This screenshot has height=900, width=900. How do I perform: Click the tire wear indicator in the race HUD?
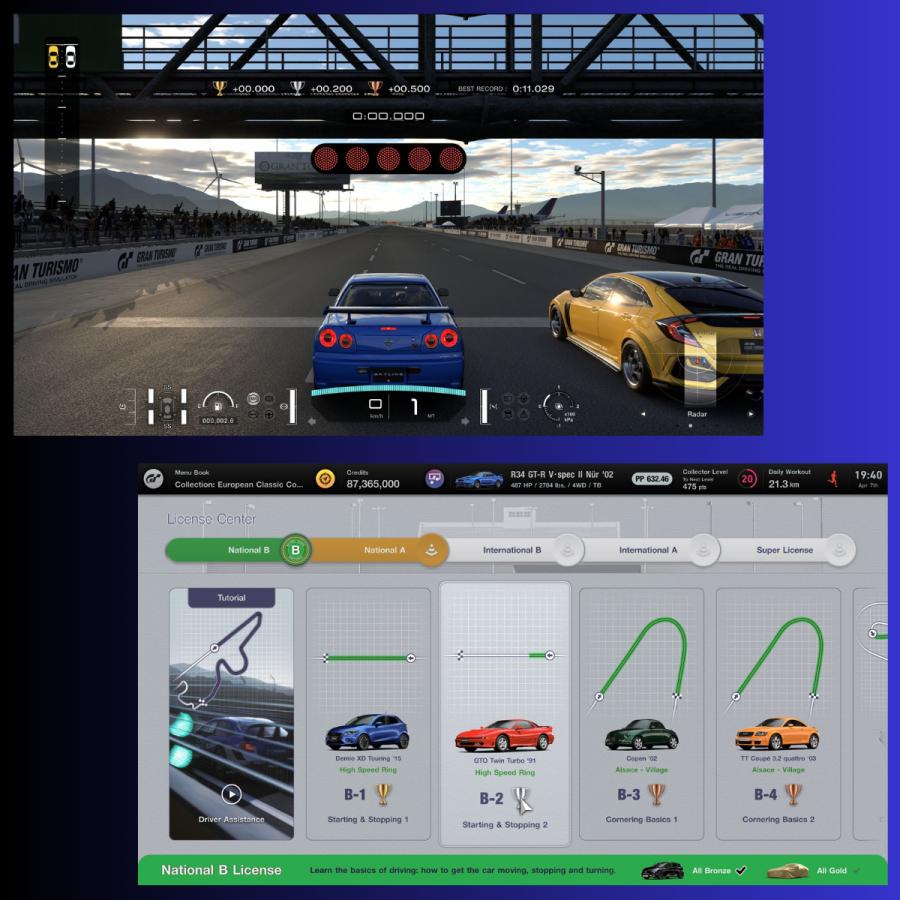click(167, 406)
